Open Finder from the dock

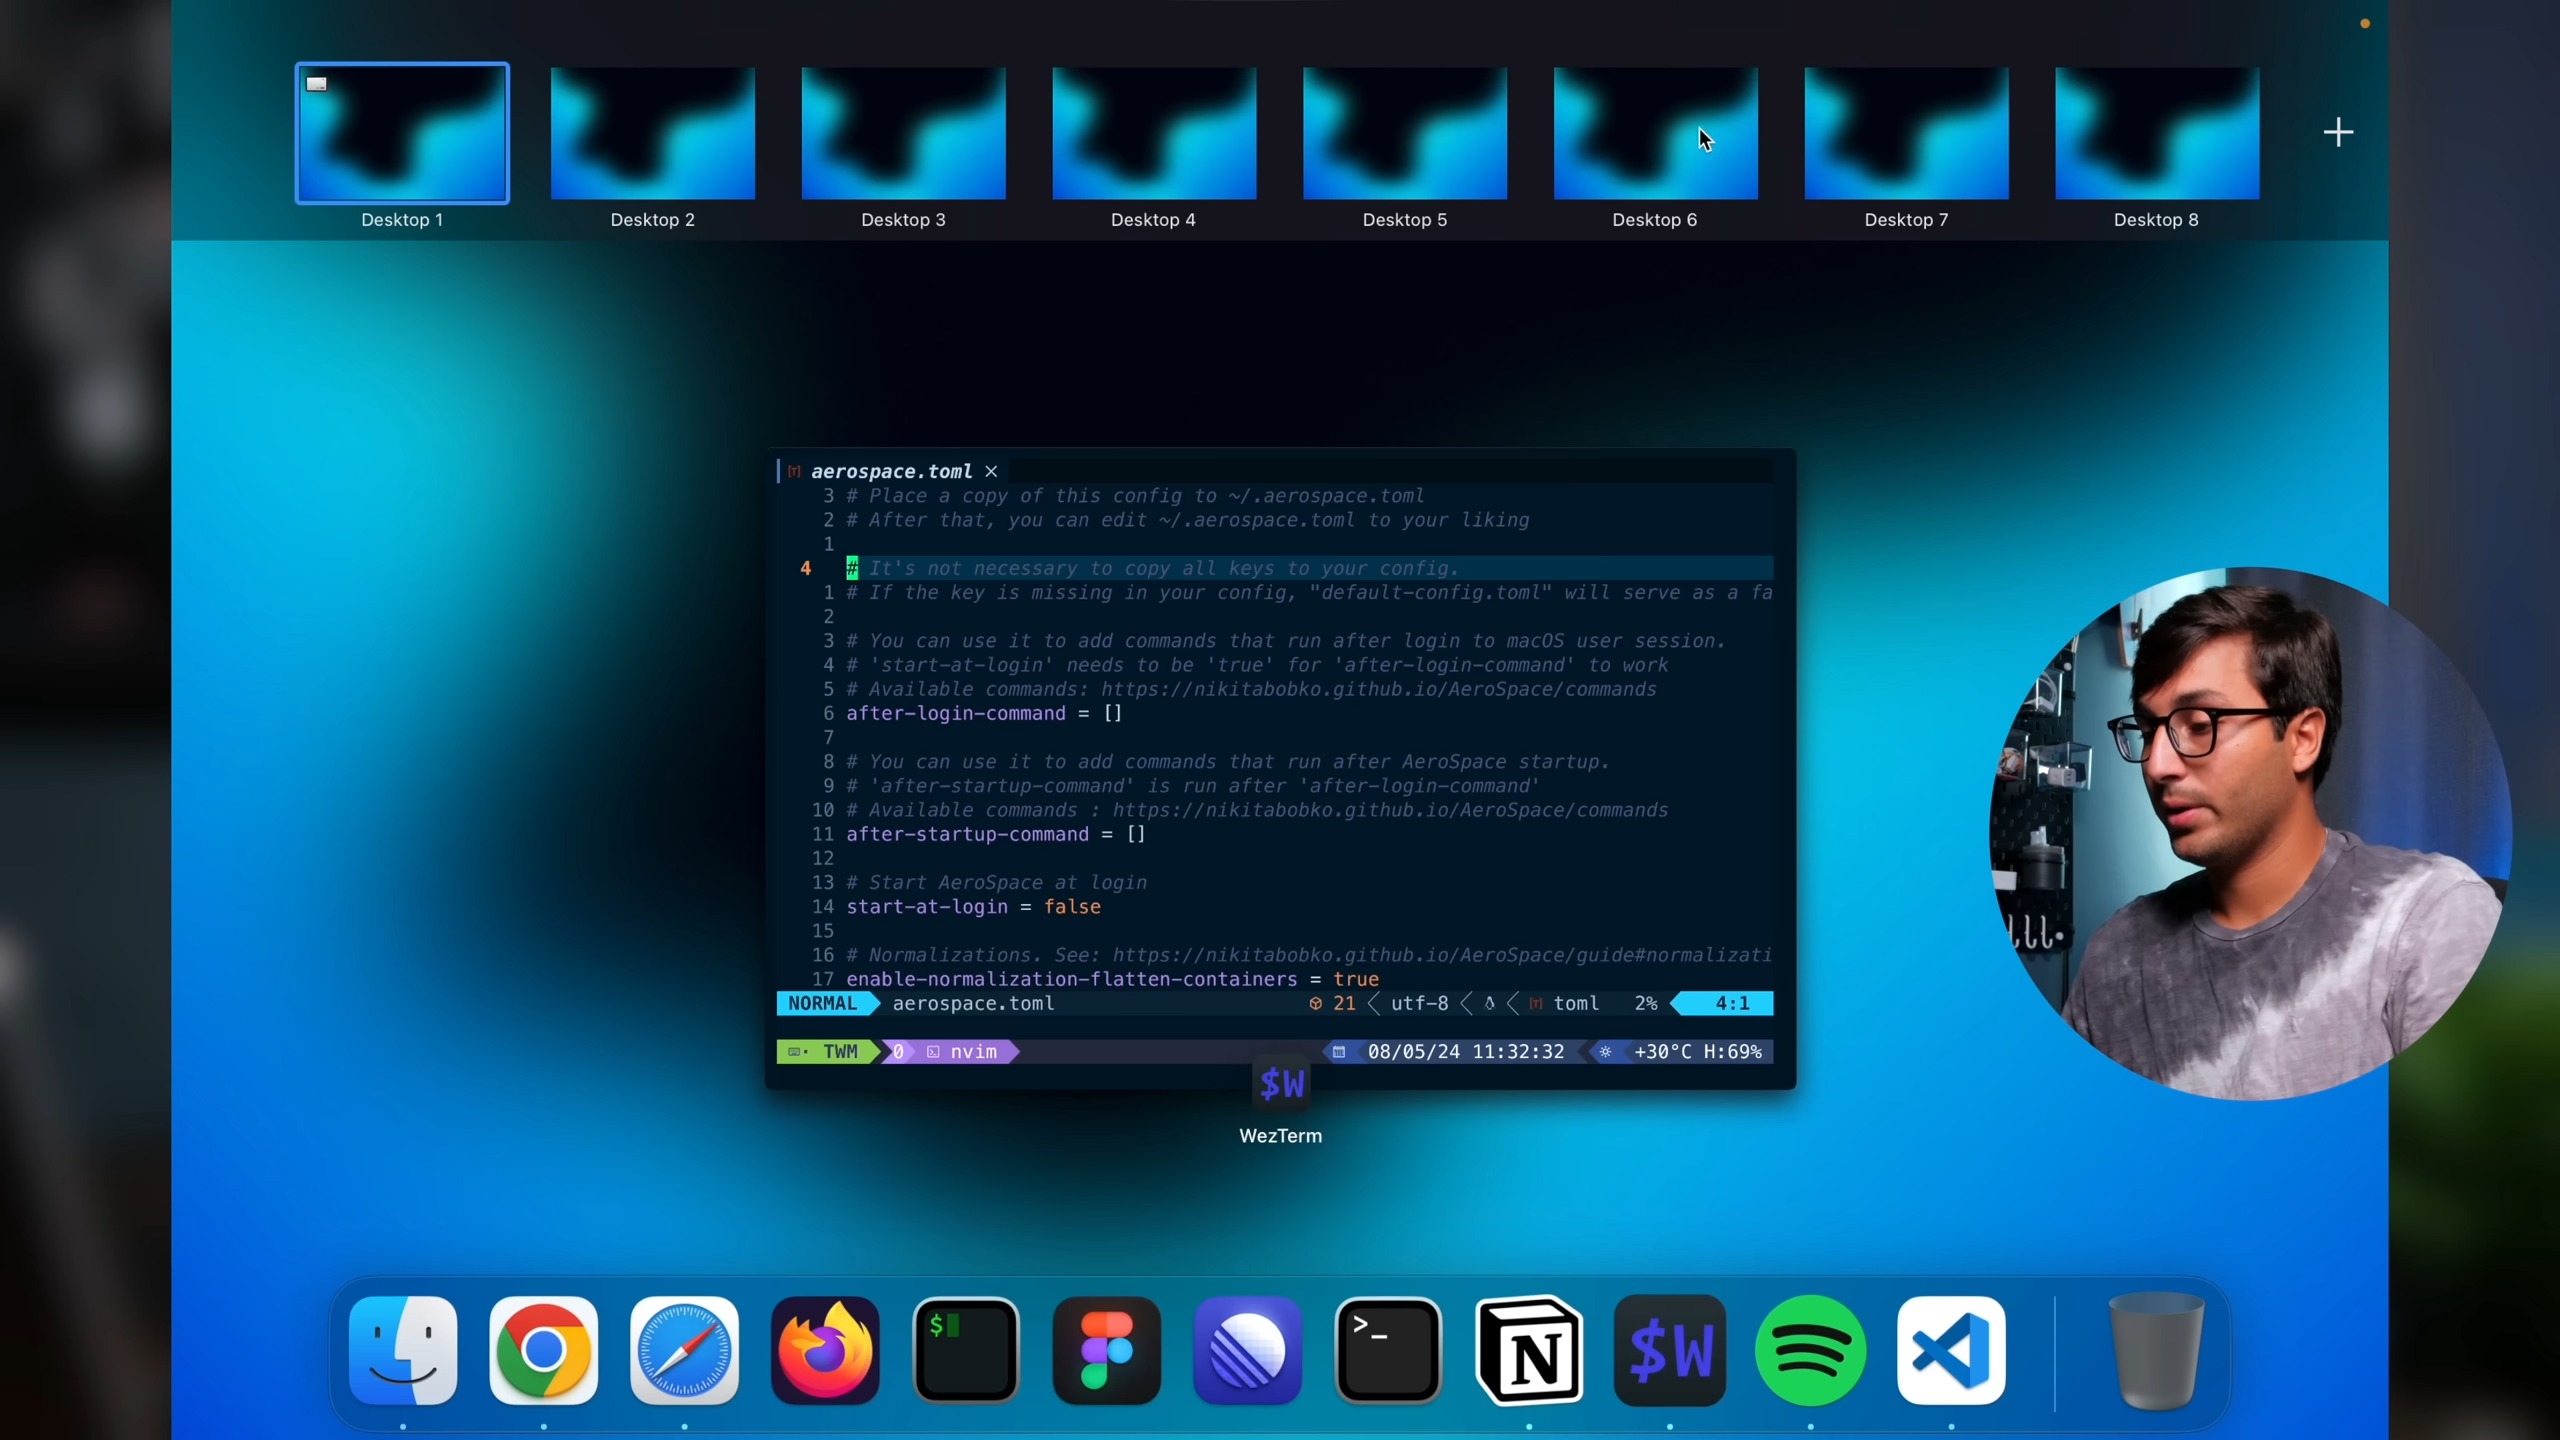tap(403, 1350)
